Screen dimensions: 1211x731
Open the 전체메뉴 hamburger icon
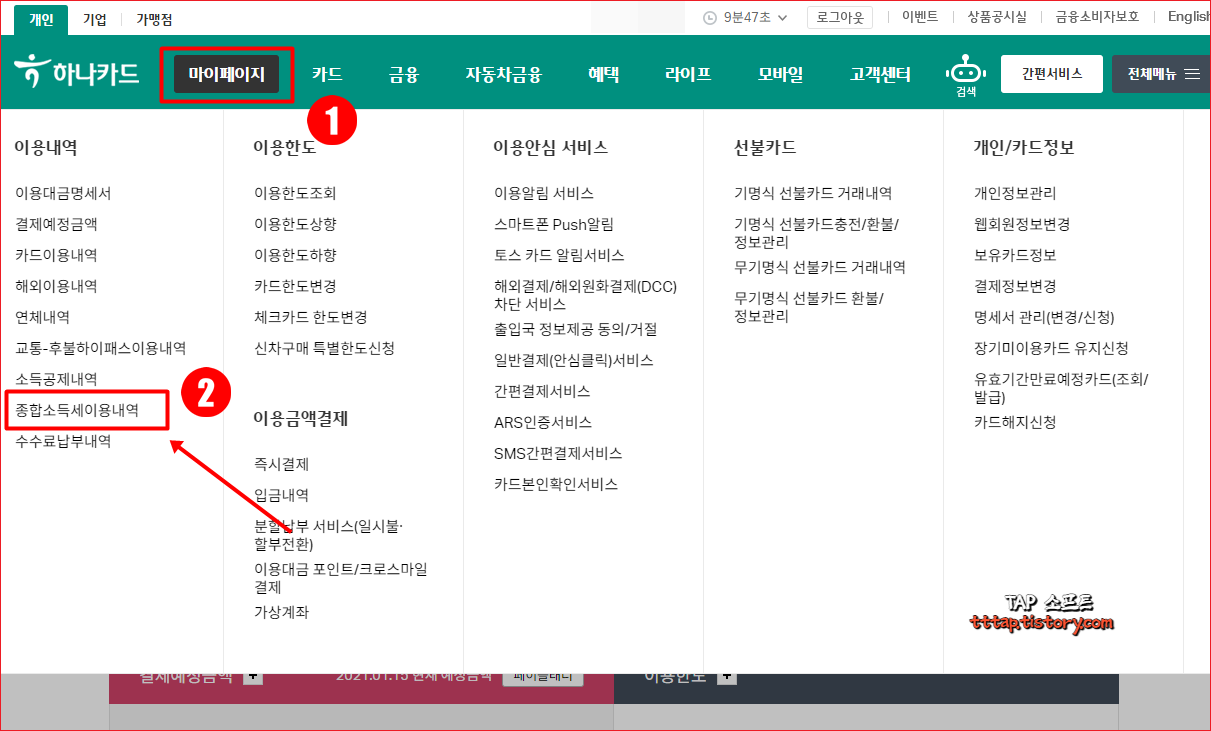(1192, 74)
